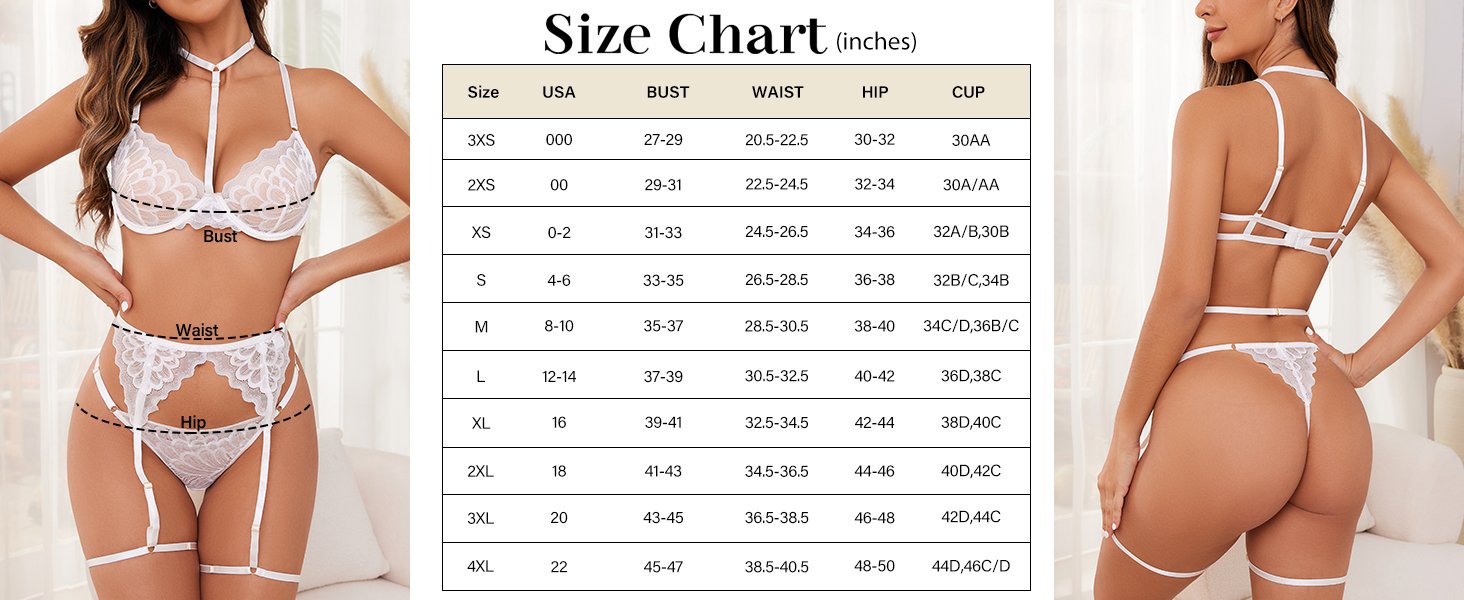
Task: Click the 'HIP' column header
Action: (x=875, y=92)
